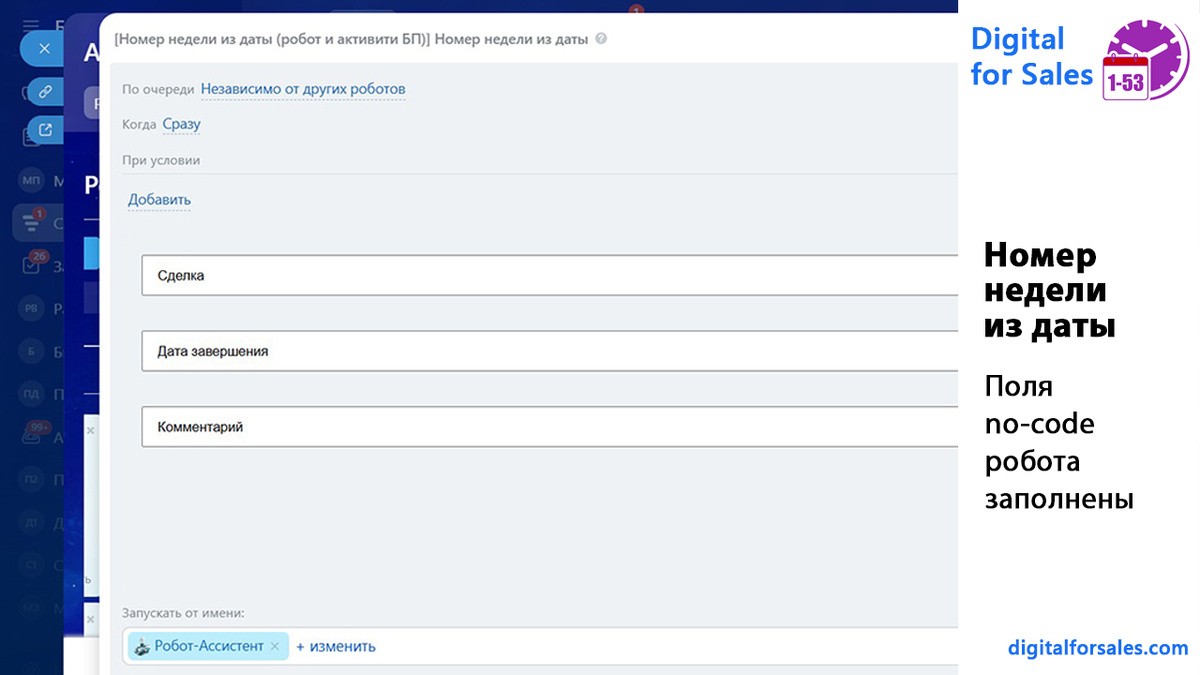Click the 'При условии' label
Screen dimensions: 1200x675
click(161, 160)
